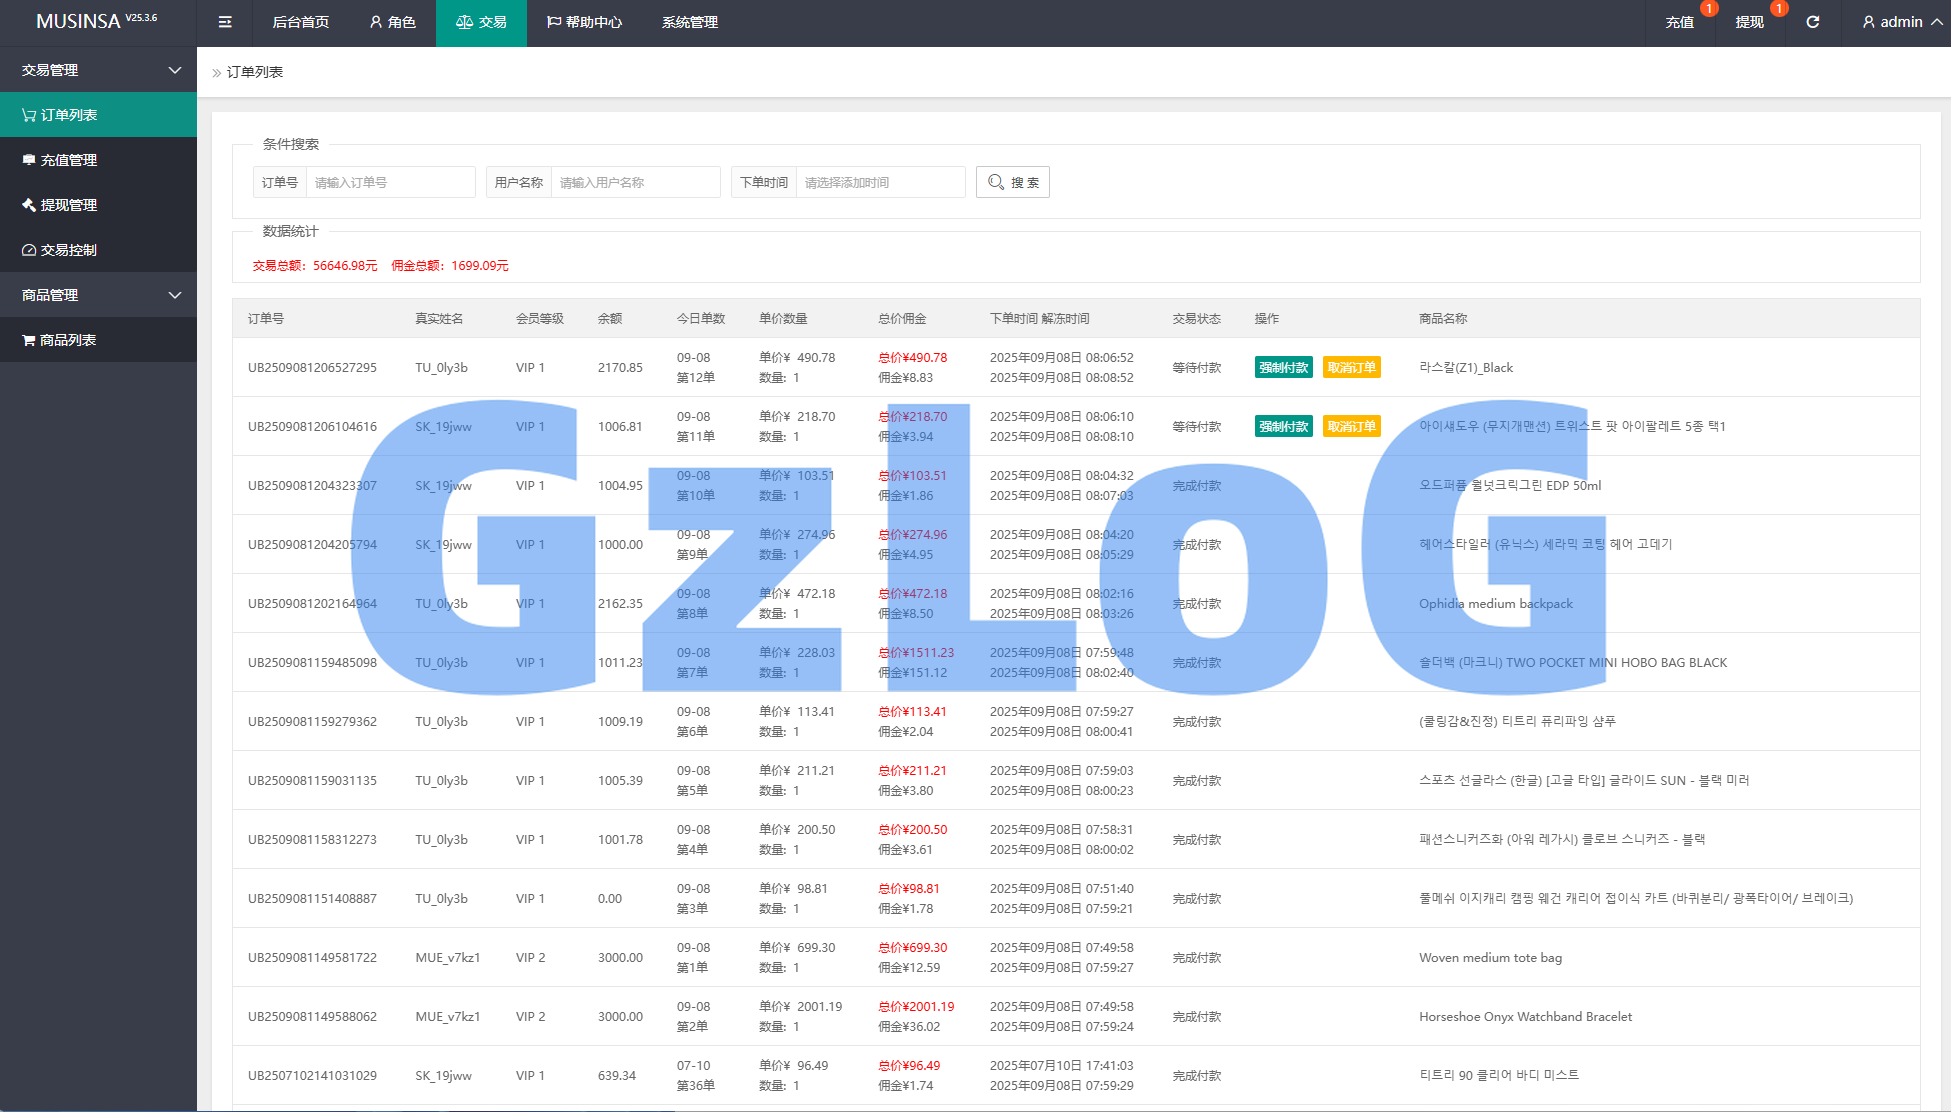Click the 充值 notification in top bar

[x=1680, y=22]
